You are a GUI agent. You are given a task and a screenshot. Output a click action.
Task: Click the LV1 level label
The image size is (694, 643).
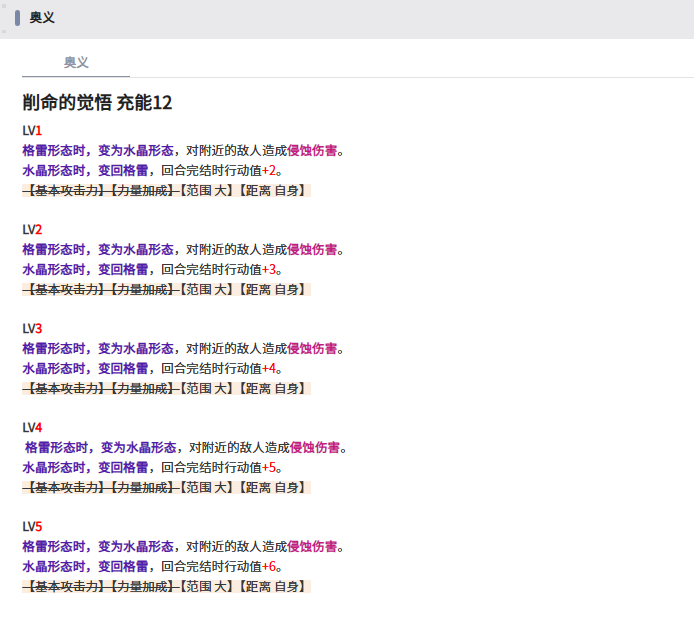[32, 131]
